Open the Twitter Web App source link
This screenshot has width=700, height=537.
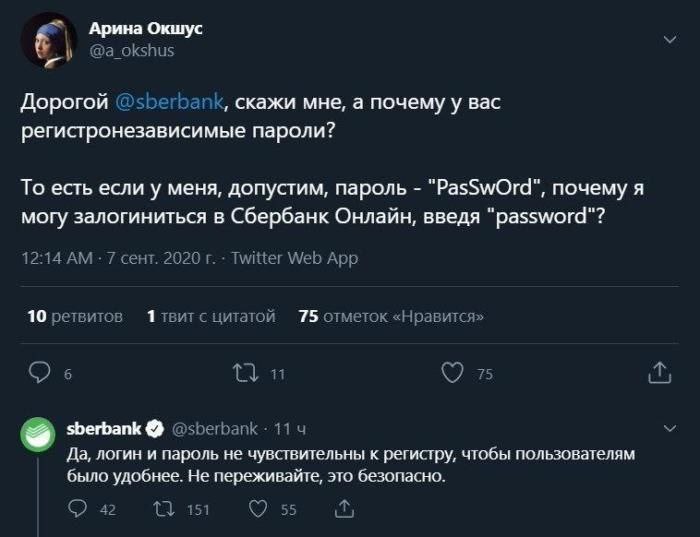click(295, 258)
